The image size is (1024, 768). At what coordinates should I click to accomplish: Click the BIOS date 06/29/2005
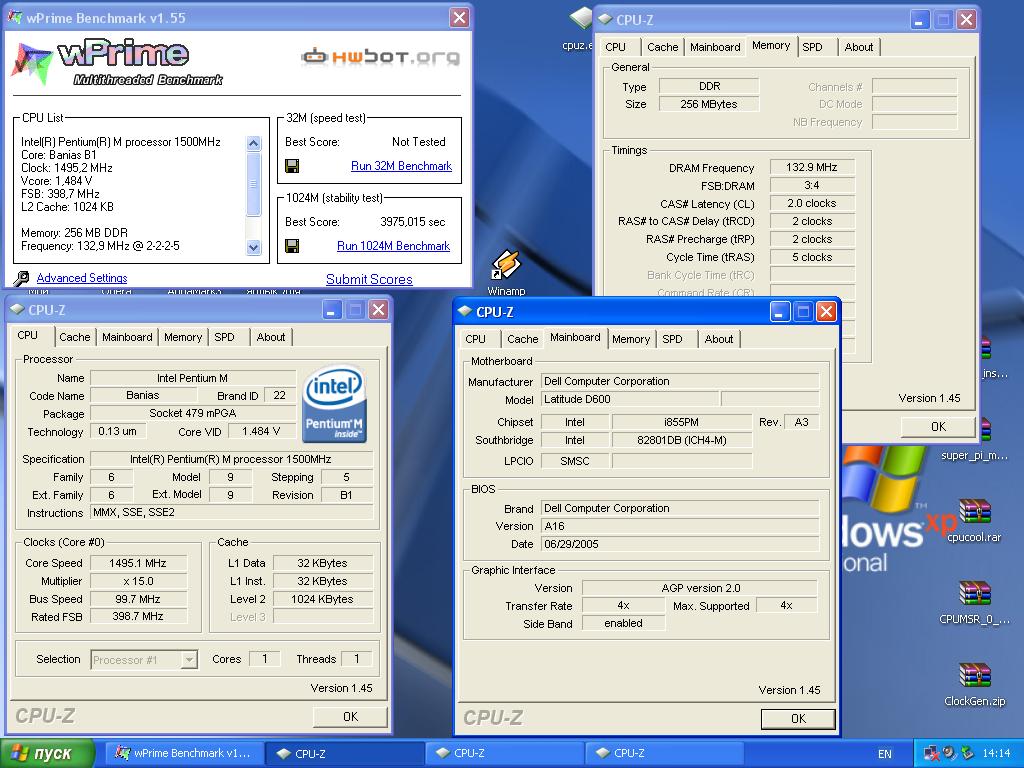coord(679,544)
